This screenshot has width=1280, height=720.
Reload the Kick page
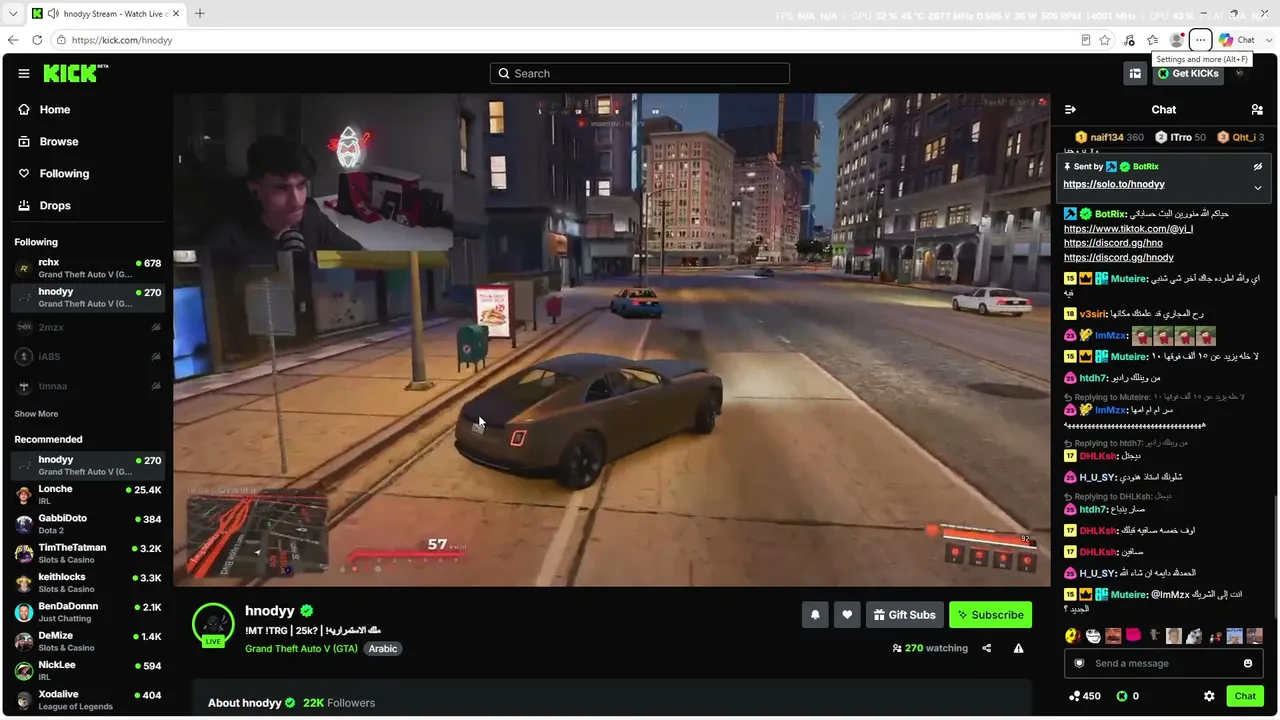tap(37, 40)
